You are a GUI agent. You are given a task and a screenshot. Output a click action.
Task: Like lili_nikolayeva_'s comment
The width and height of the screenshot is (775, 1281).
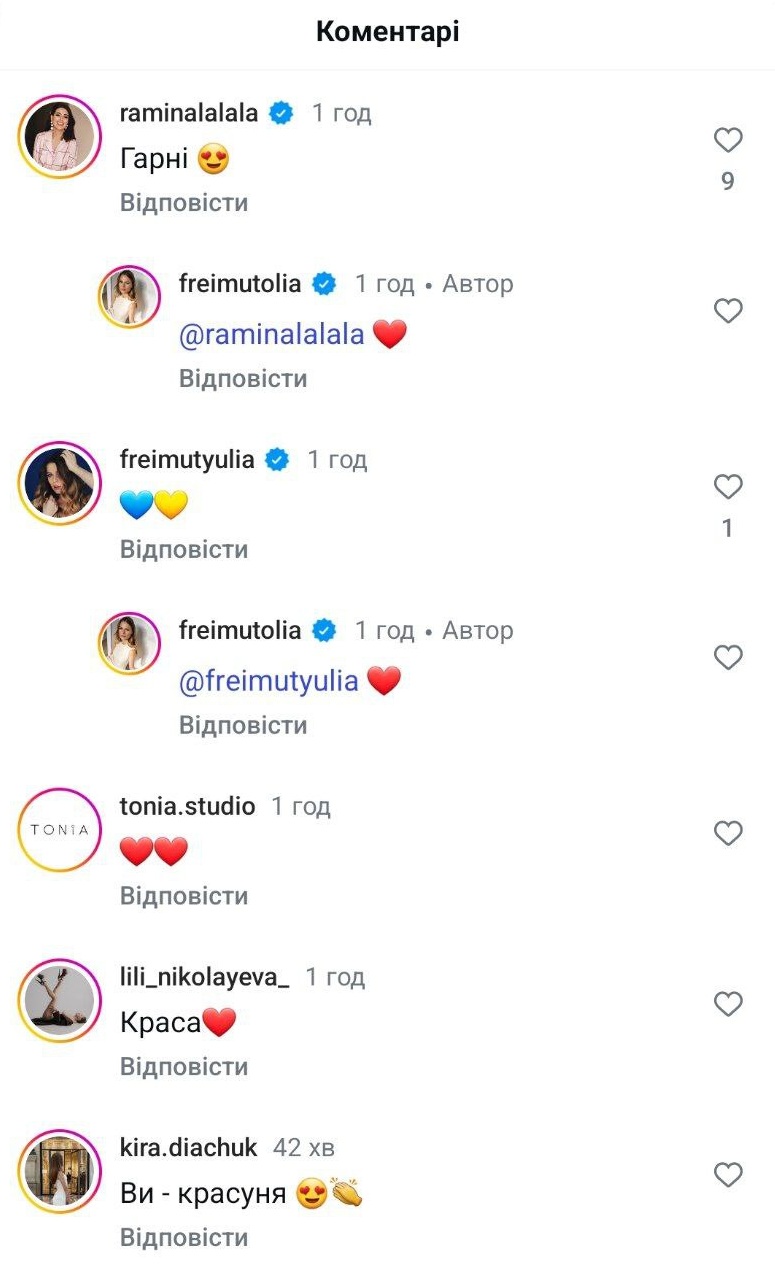click(x=728, y=1004)
